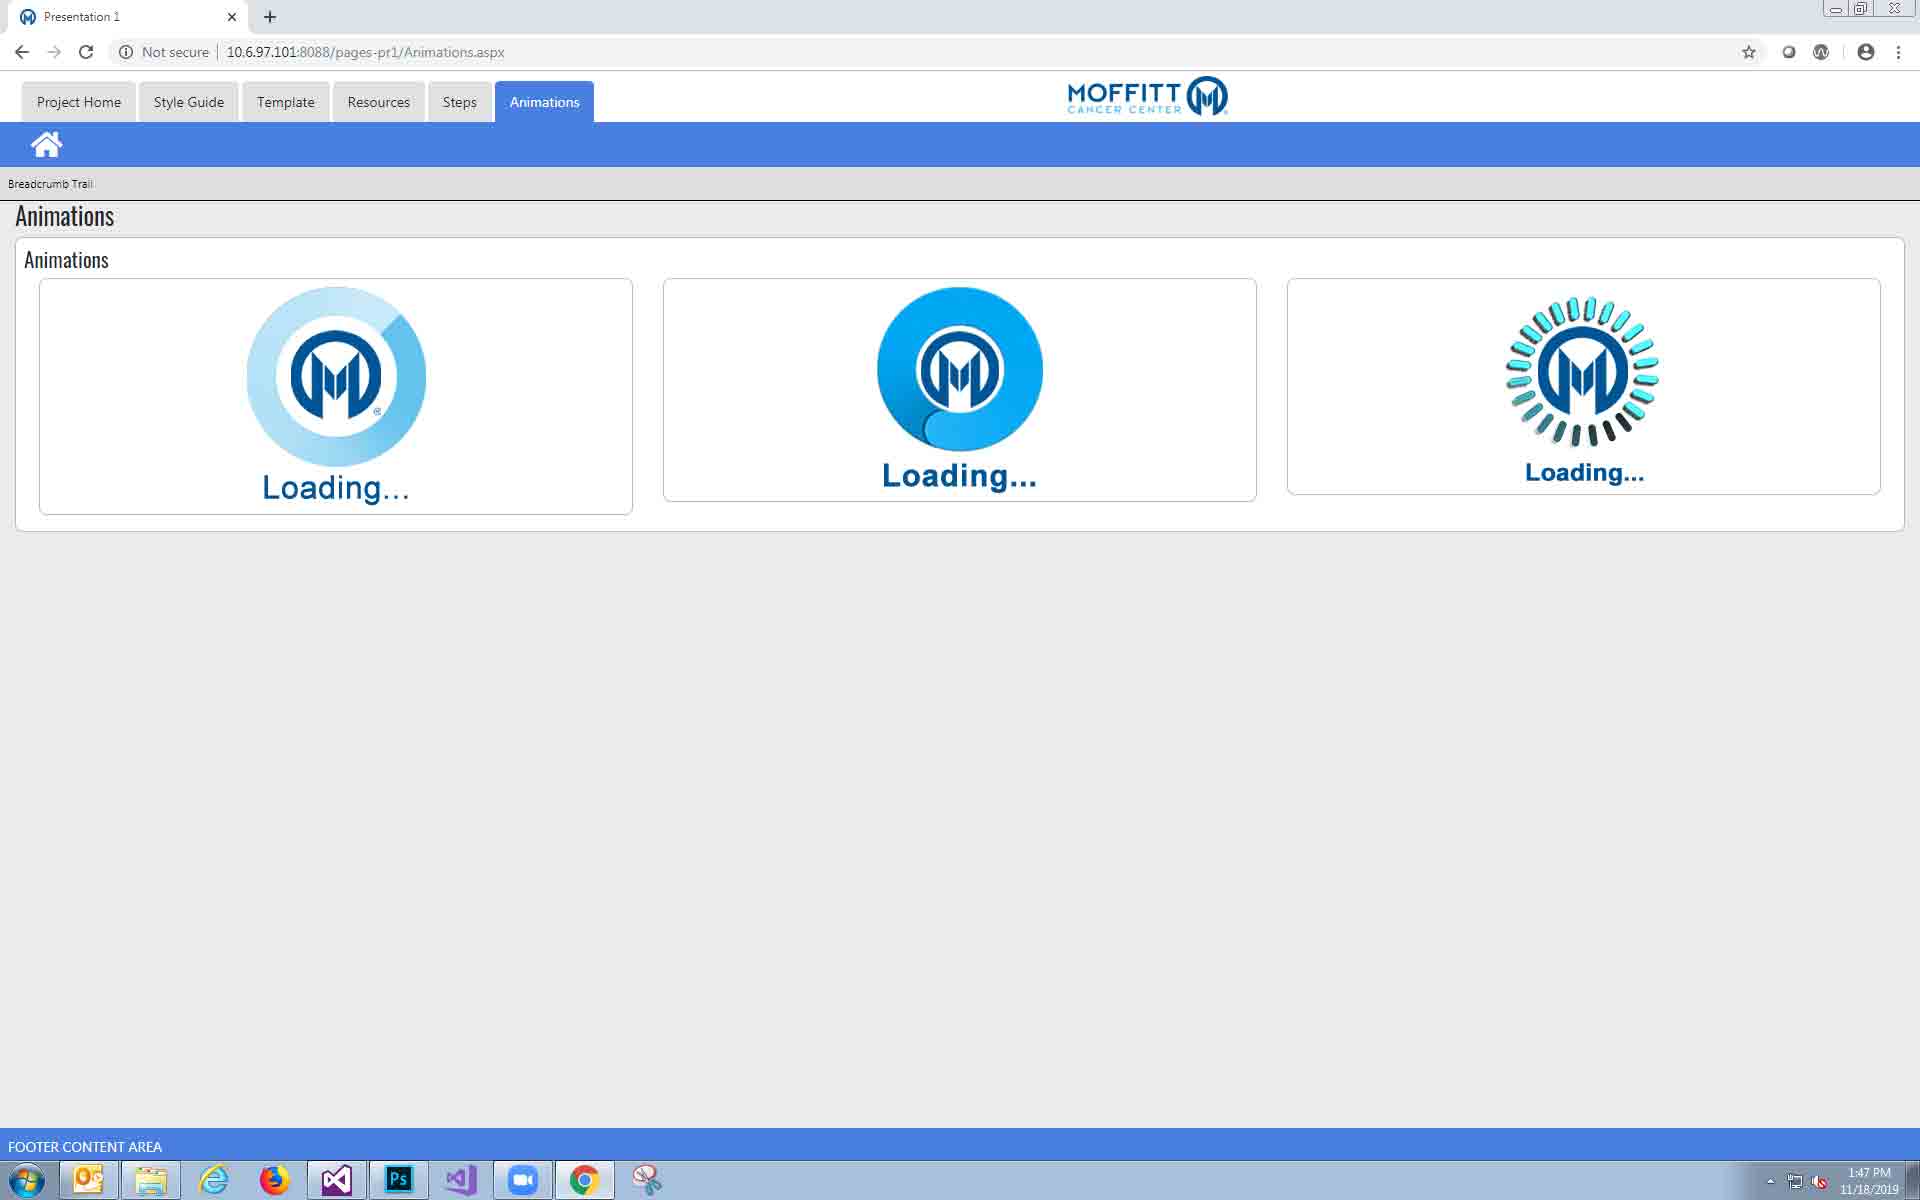Viewport: 1920px width, 1200px height.
Task: Open Photoshop from the taskbar
Action: click(x=398, y=1180)
